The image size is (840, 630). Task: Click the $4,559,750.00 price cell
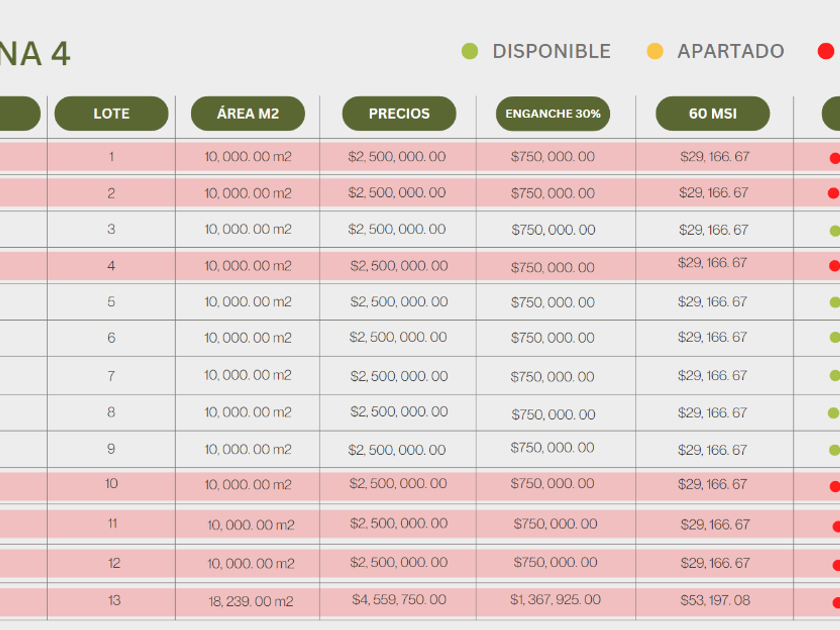click(x=399, y=600)
